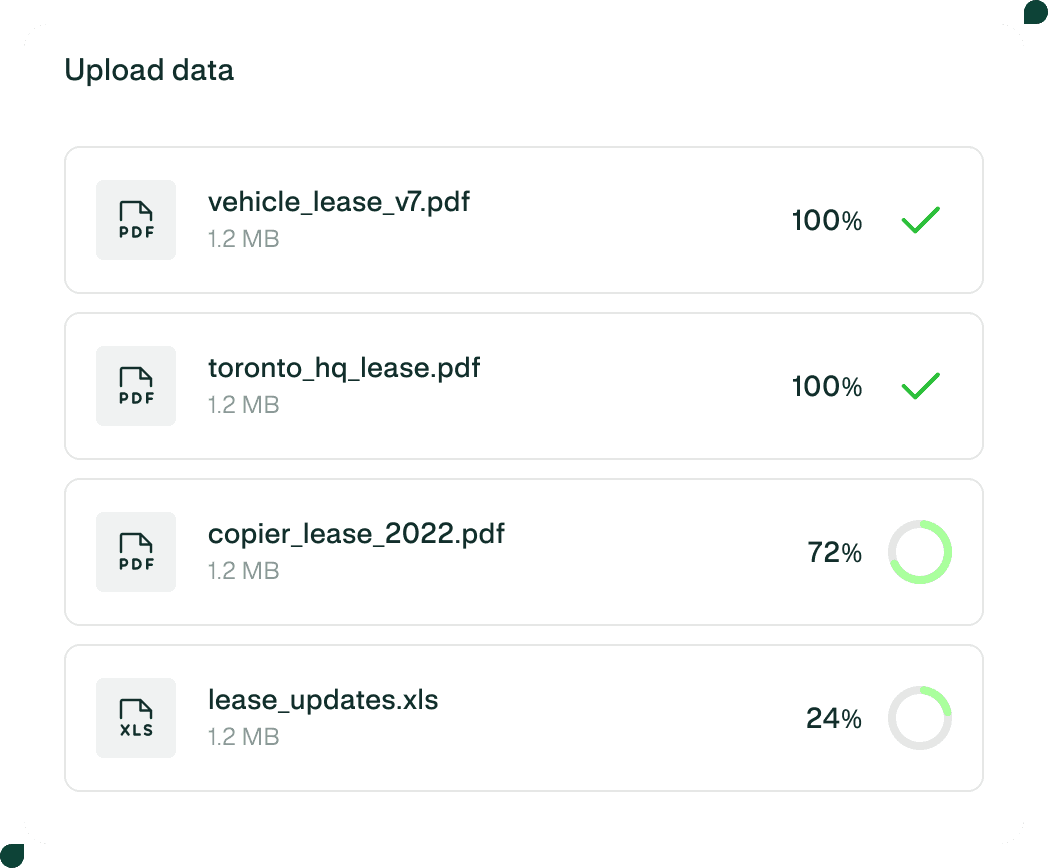Viewport: 1048px width, 868px height.
Task: Select the copier_lease_2022.pdf file name
Action: tap(356, 534)
